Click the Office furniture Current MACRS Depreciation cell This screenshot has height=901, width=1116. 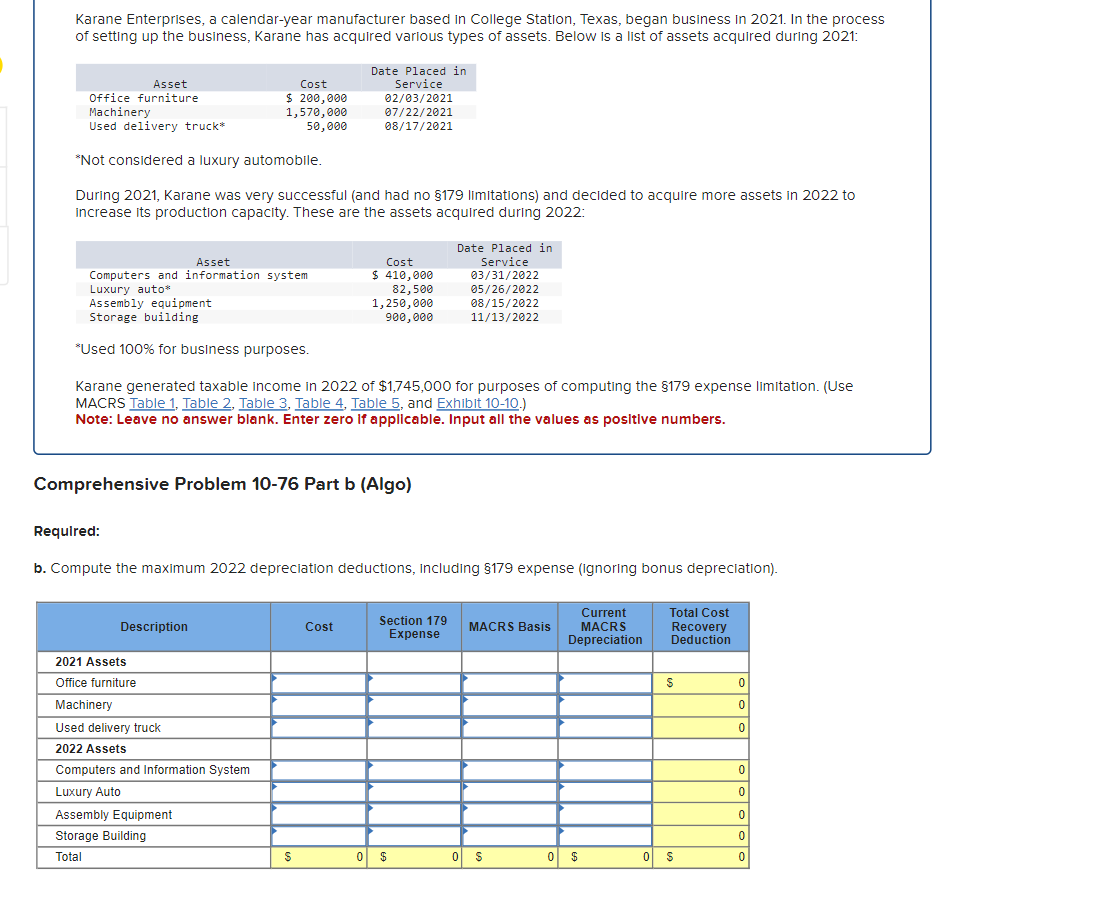(x=605, y=683)
